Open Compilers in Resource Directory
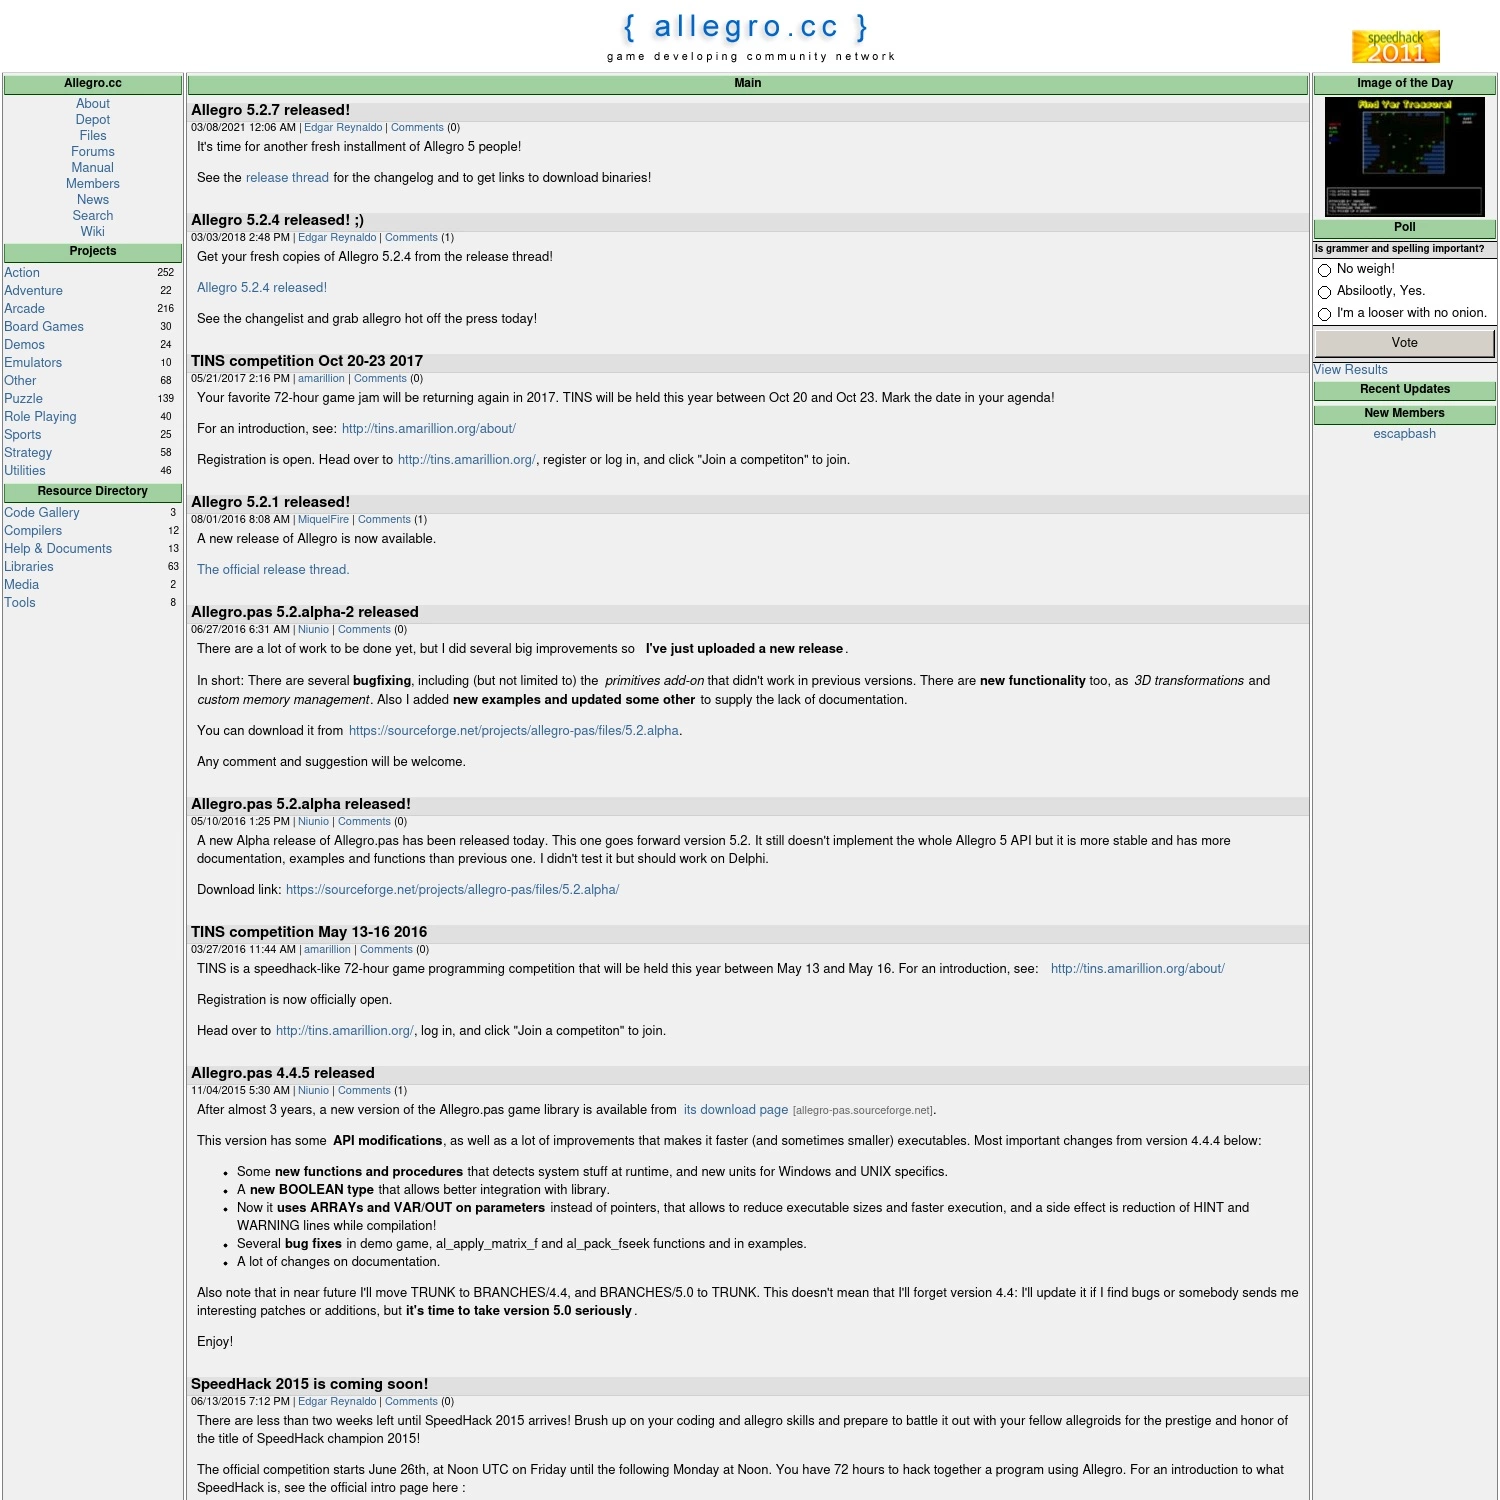 click(33, 531)
